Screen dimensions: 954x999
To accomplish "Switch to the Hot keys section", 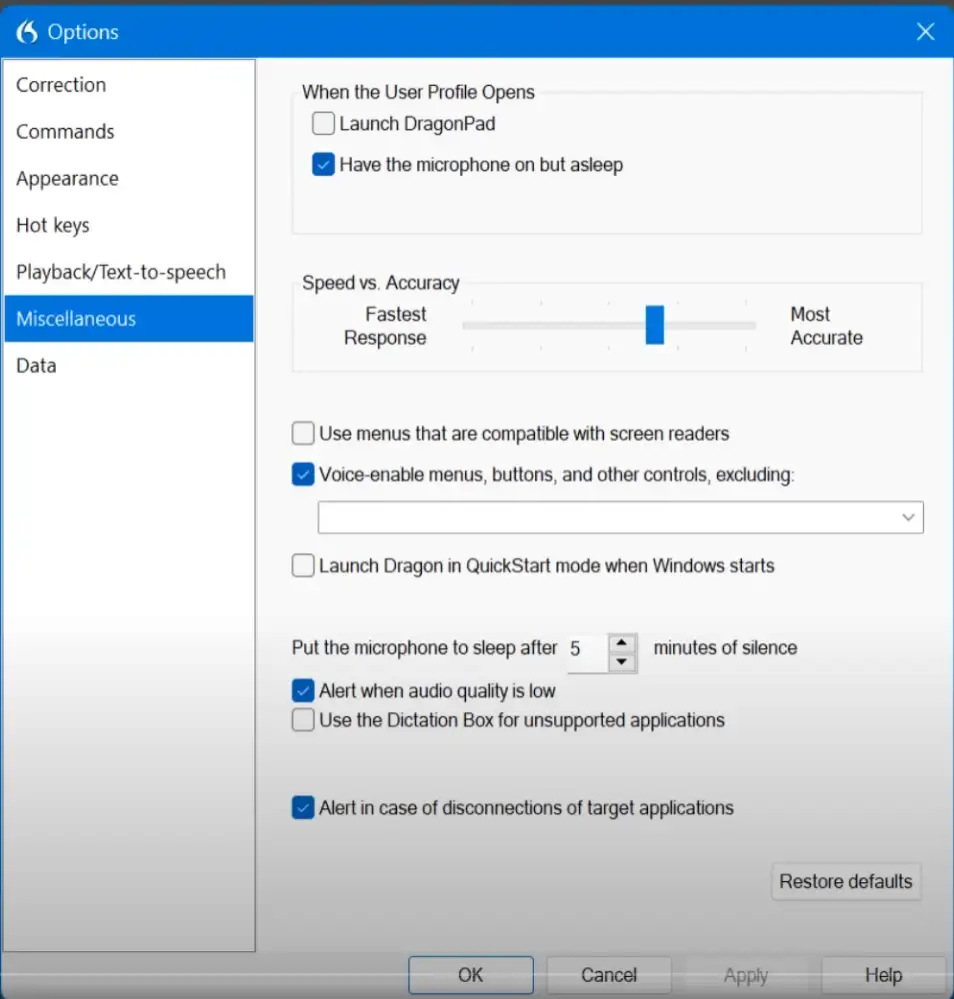I will click(x=53, y=226).
